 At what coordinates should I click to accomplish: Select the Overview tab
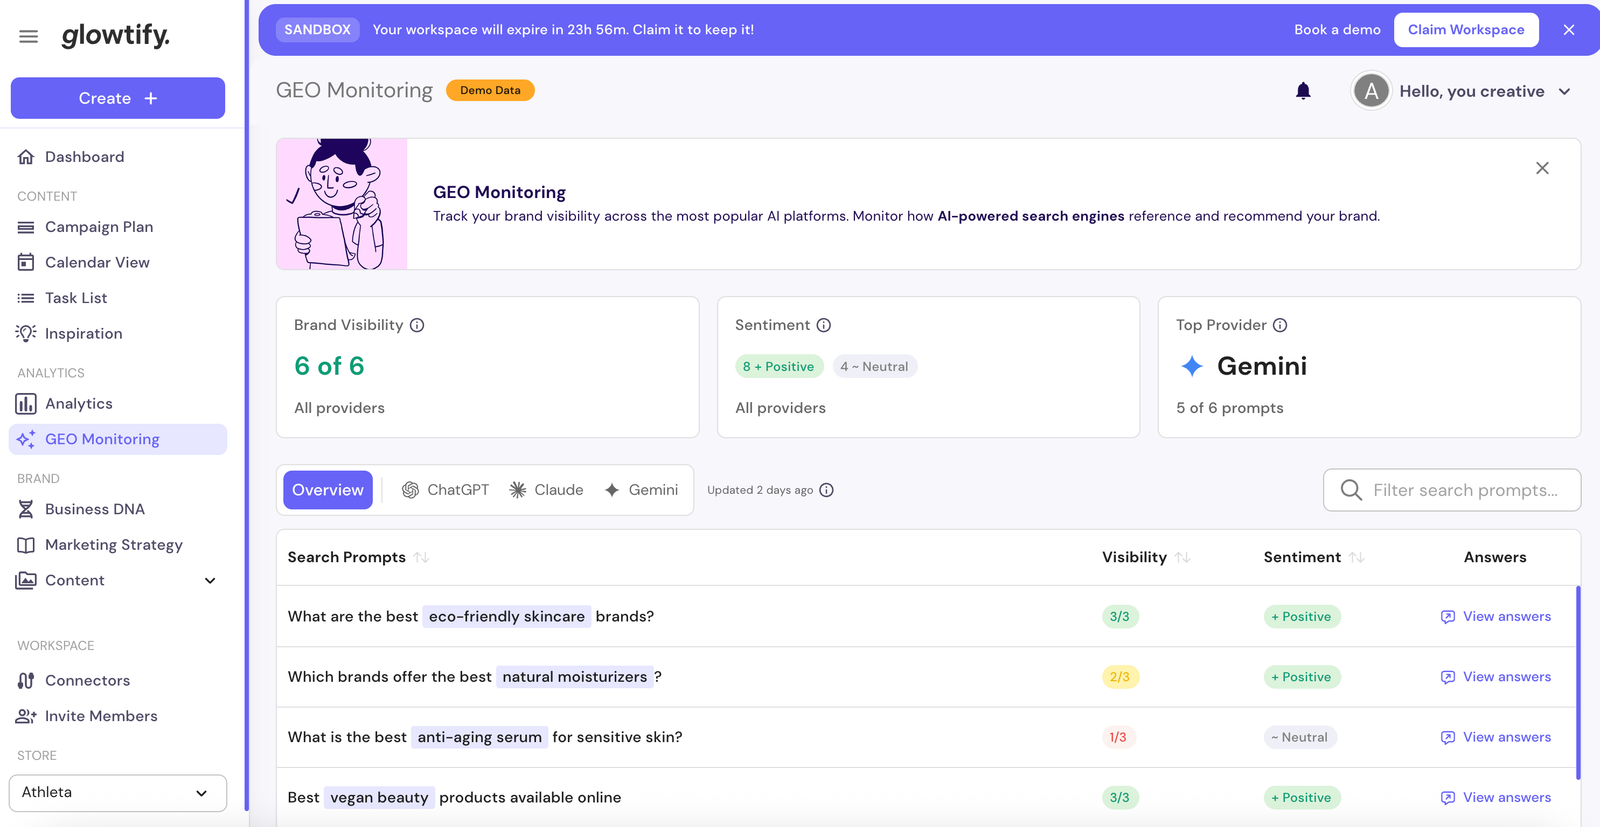click(x=328, y=490)
